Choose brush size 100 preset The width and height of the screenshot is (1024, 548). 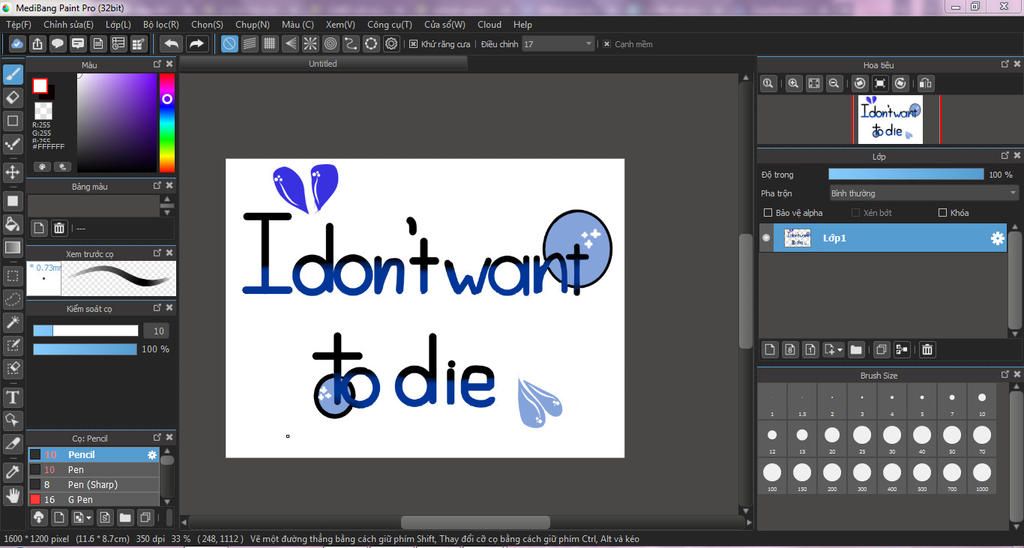(772, 475)
